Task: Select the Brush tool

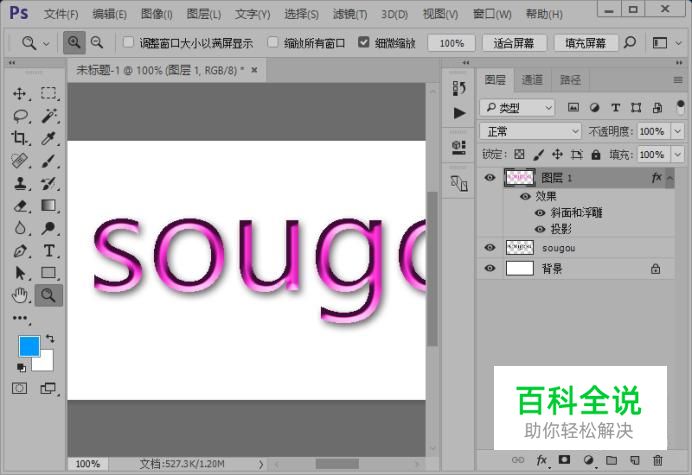Action: pyautogui.click(x=48, y=161)
